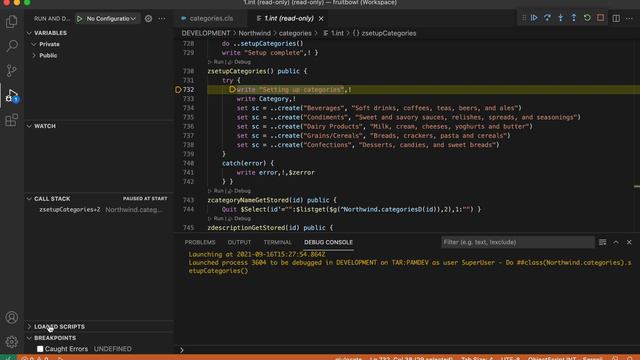Open the Search view in activity bar
Screen dimensions: 640x360
tap(11, 46)
